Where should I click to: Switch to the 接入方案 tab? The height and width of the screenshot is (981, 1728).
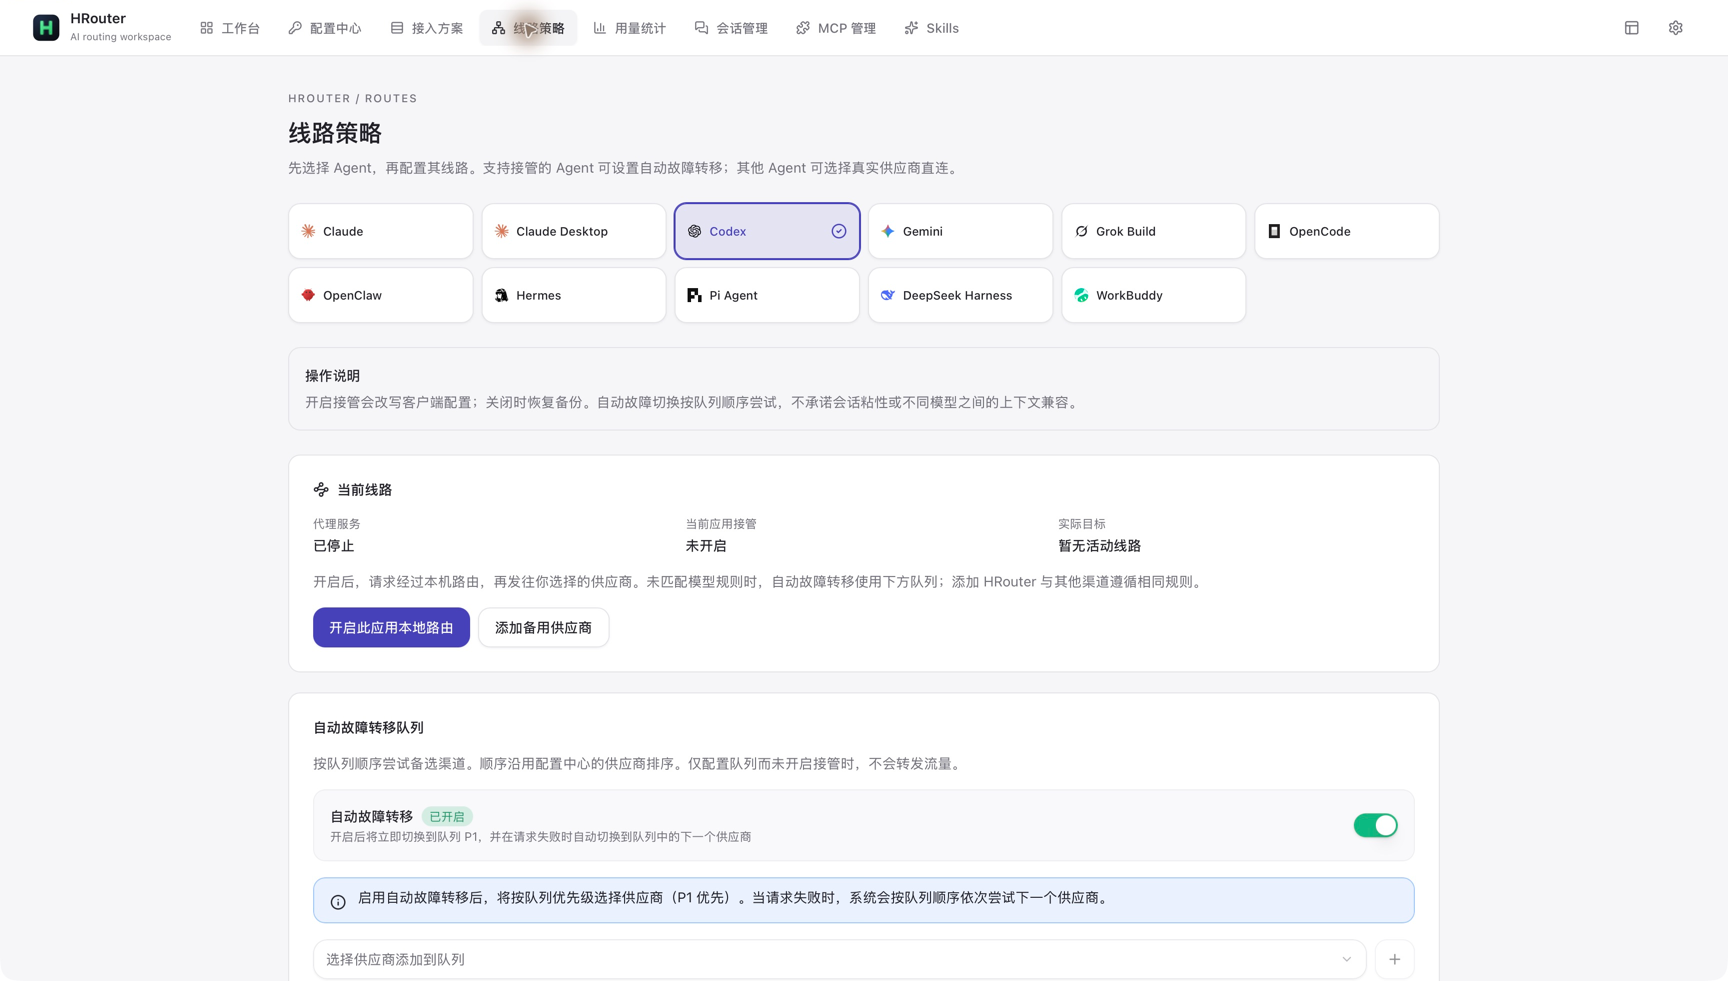coord(427,28)
